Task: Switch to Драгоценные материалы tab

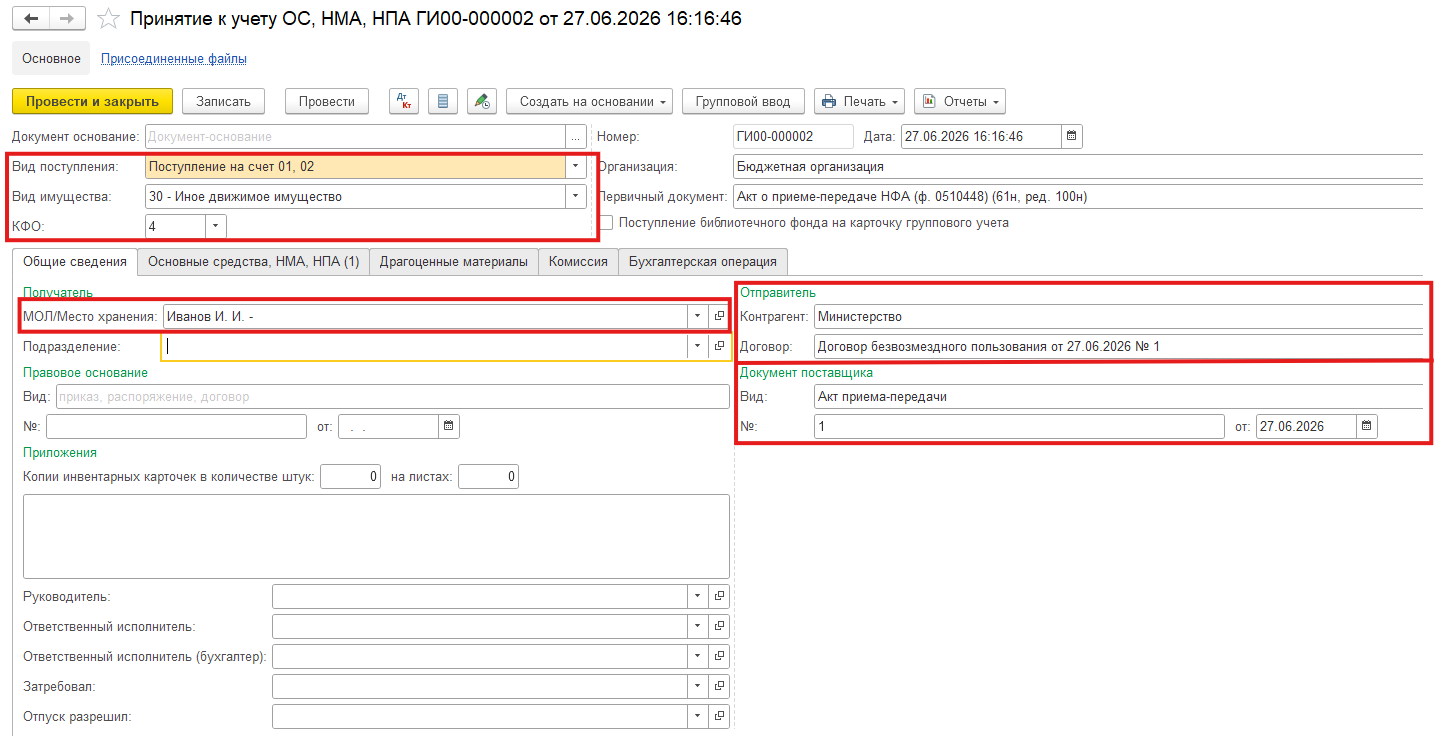Action: pyautogui.click(x=454, y=262)
